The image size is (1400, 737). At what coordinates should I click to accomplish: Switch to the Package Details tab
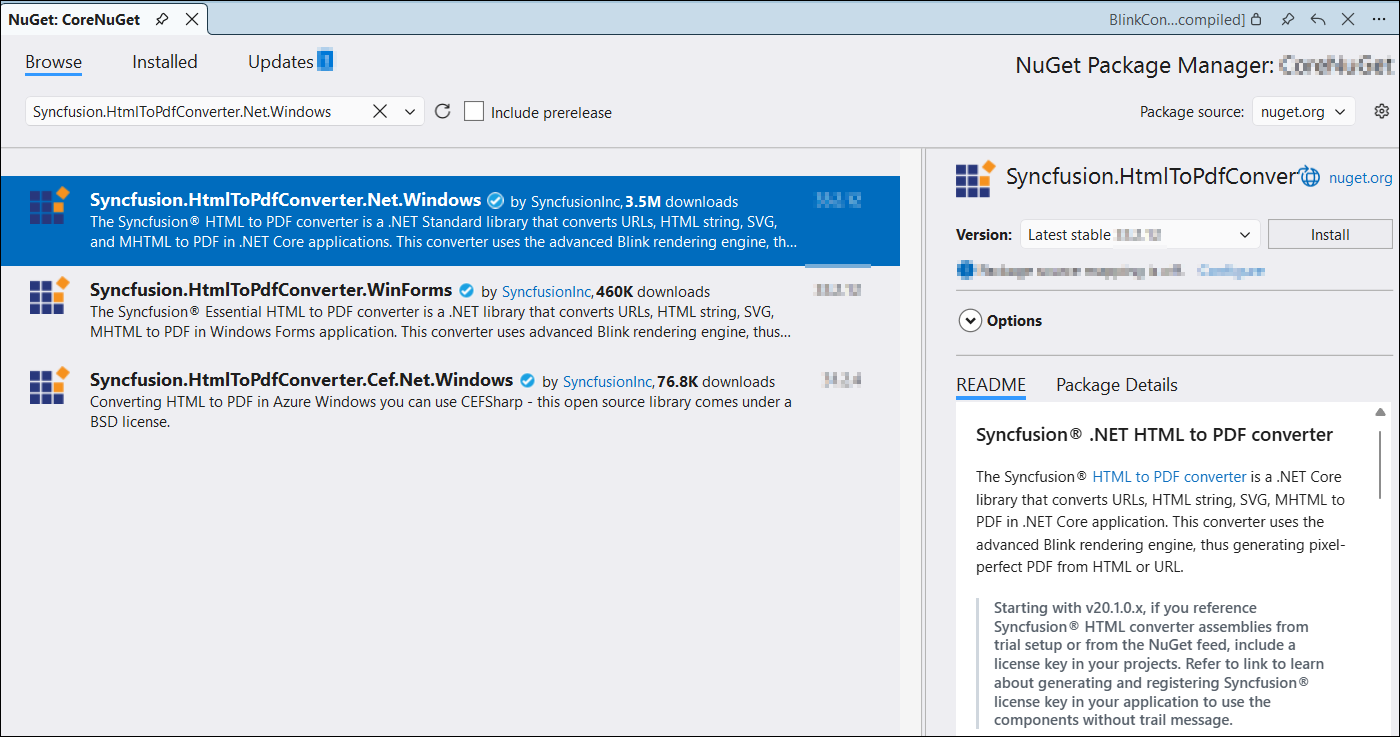coord(1117,385)
